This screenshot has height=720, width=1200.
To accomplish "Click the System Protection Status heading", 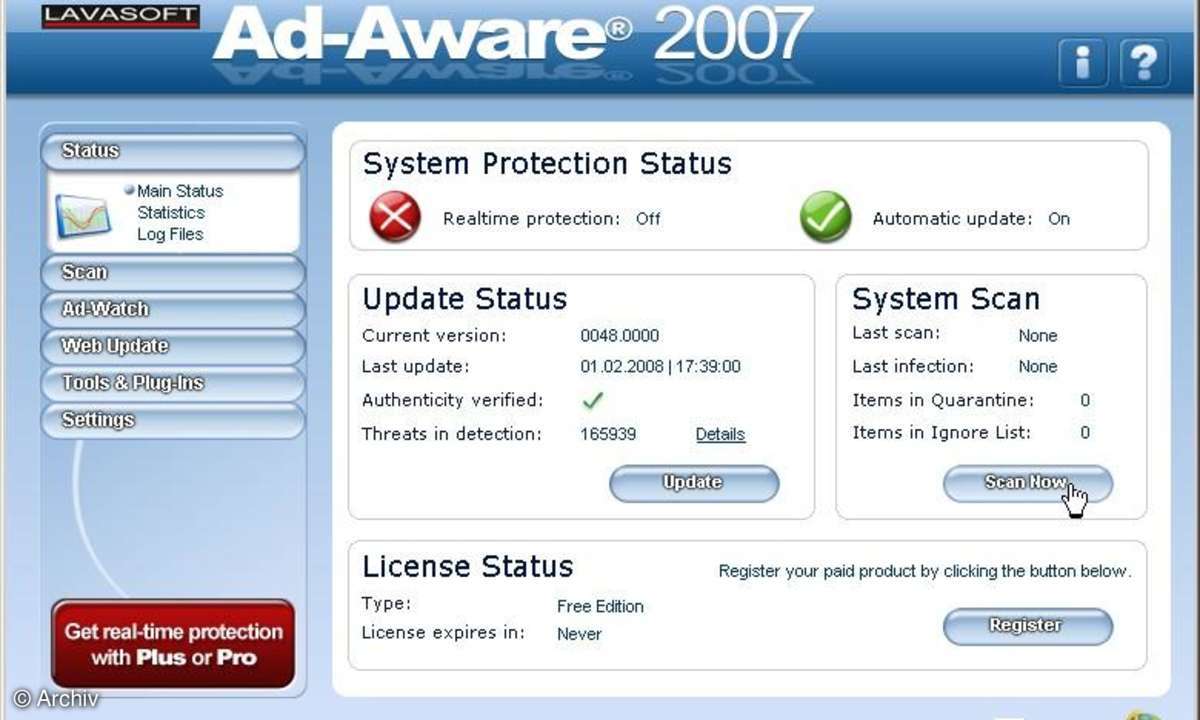I will (x=547, y=164).
